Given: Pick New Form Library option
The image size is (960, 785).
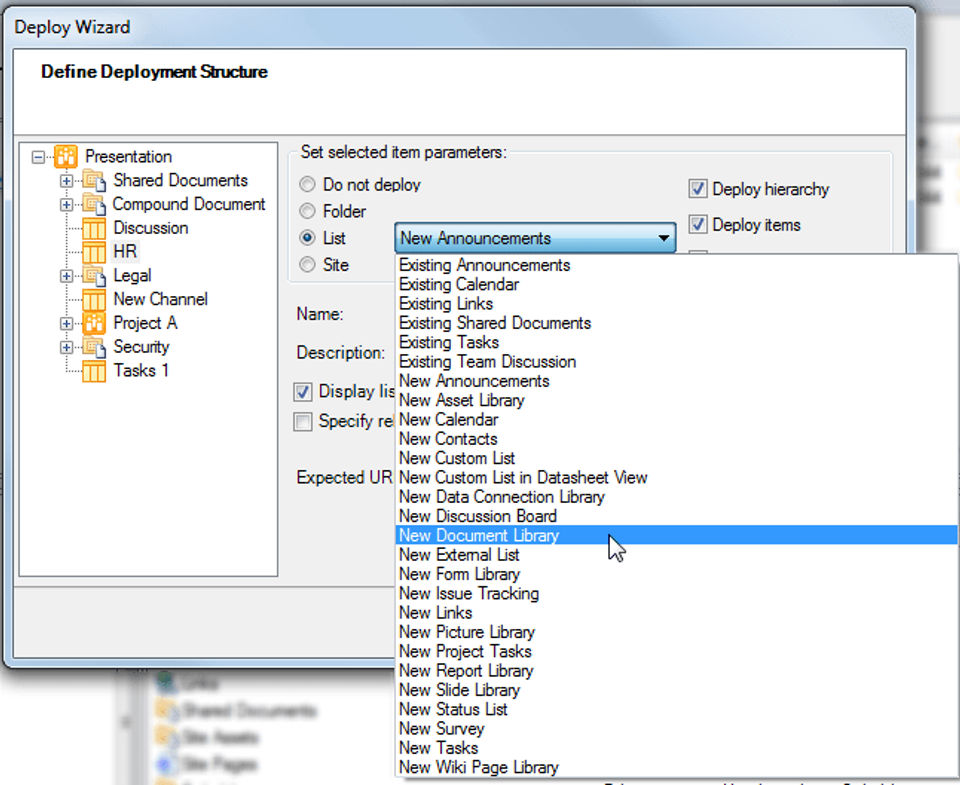Looking at the screenshot, I should tap(677, 574).
